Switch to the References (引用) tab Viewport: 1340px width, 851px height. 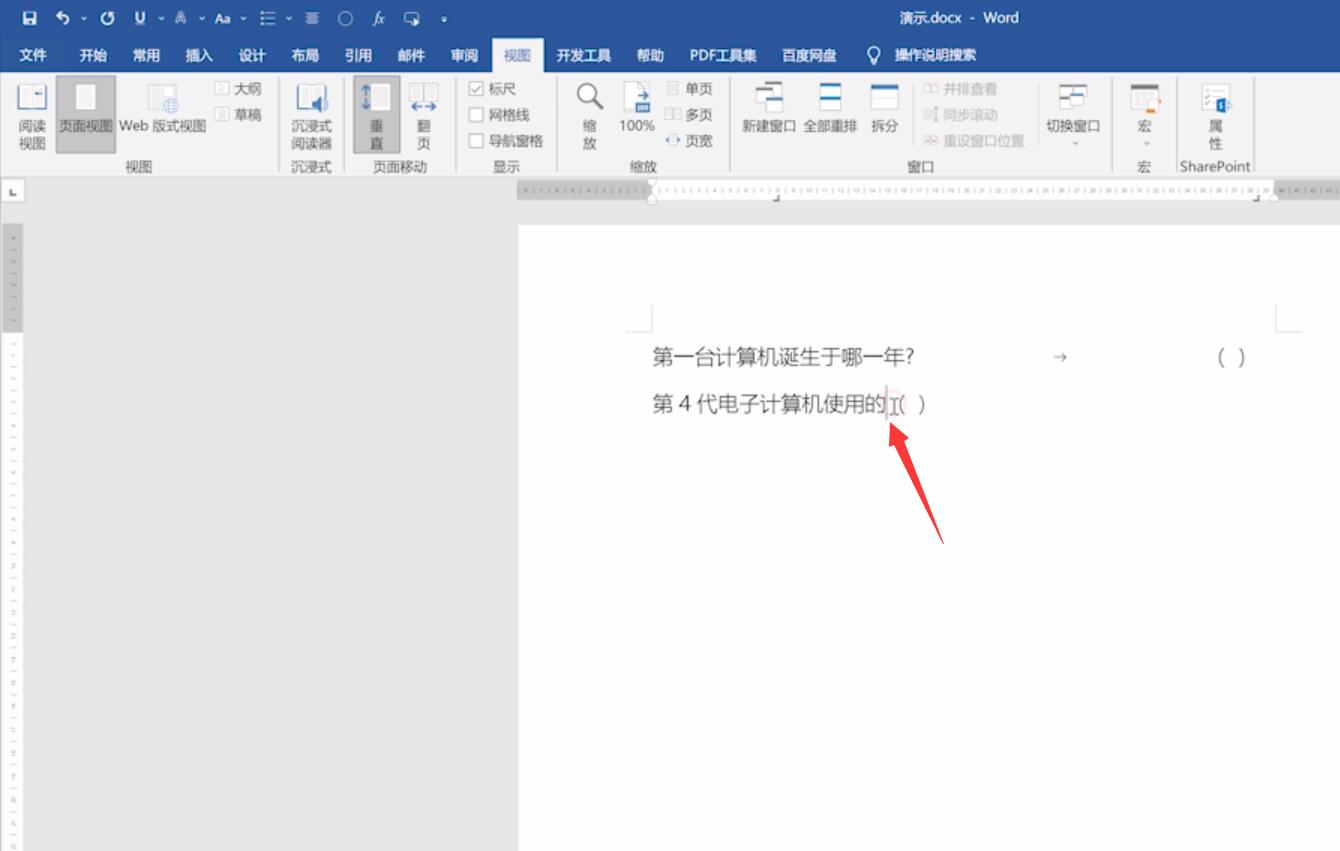(x=358, y=55)
